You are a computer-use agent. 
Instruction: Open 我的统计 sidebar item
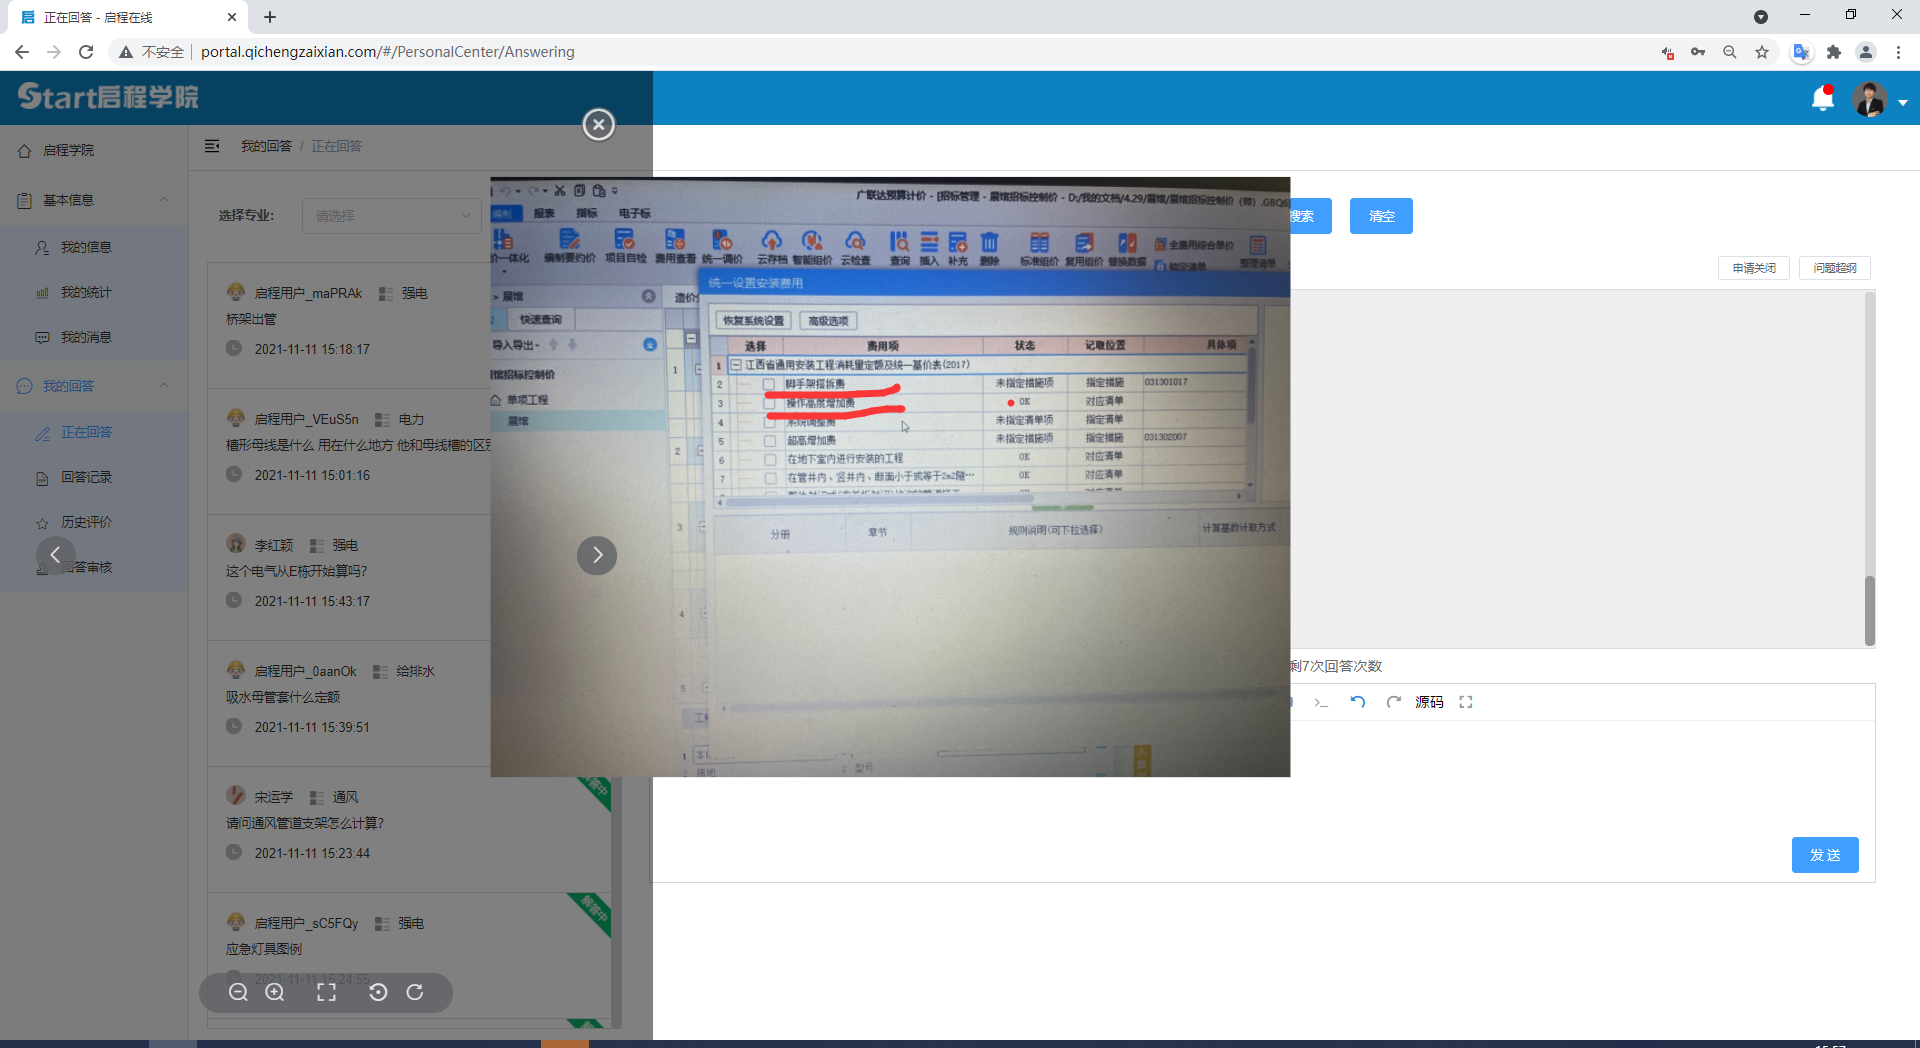(x=86, y=292)
